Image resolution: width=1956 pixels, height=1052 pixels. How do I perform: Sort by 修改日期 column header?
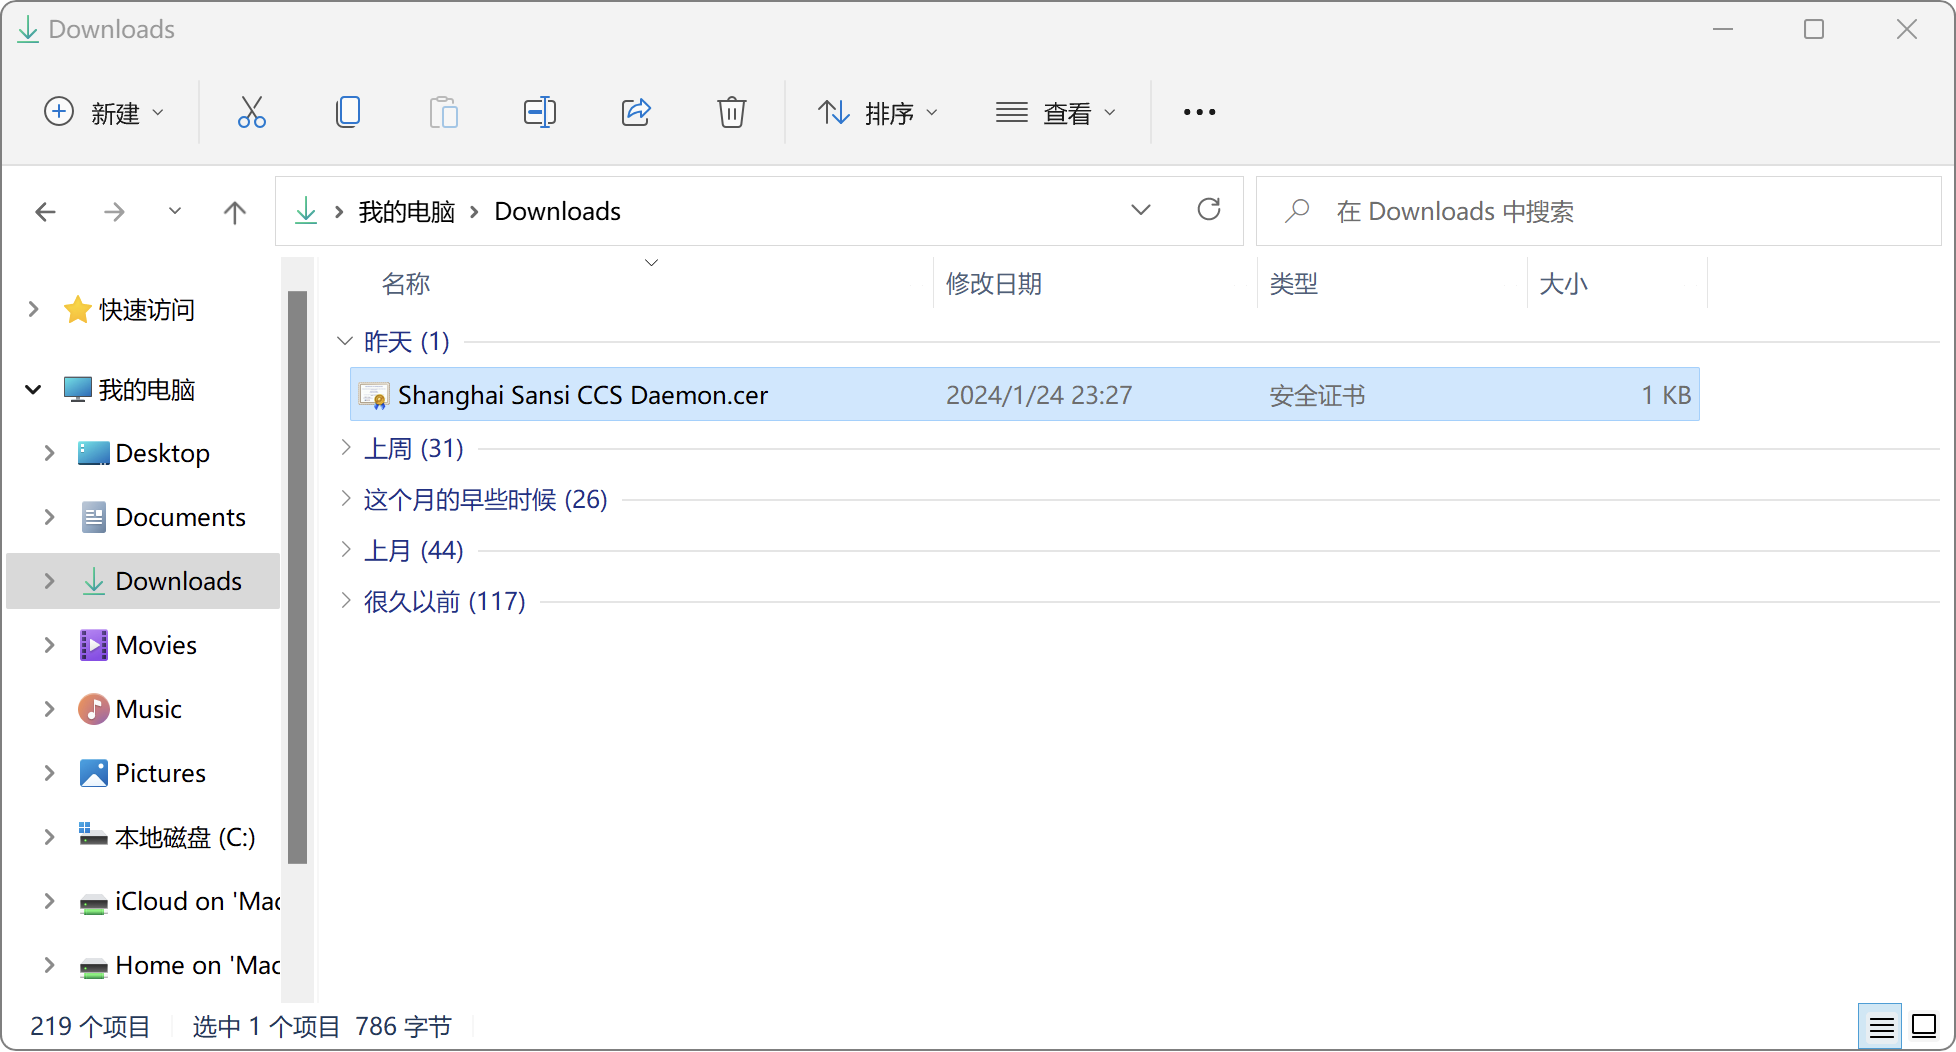(x=994, y=284)
